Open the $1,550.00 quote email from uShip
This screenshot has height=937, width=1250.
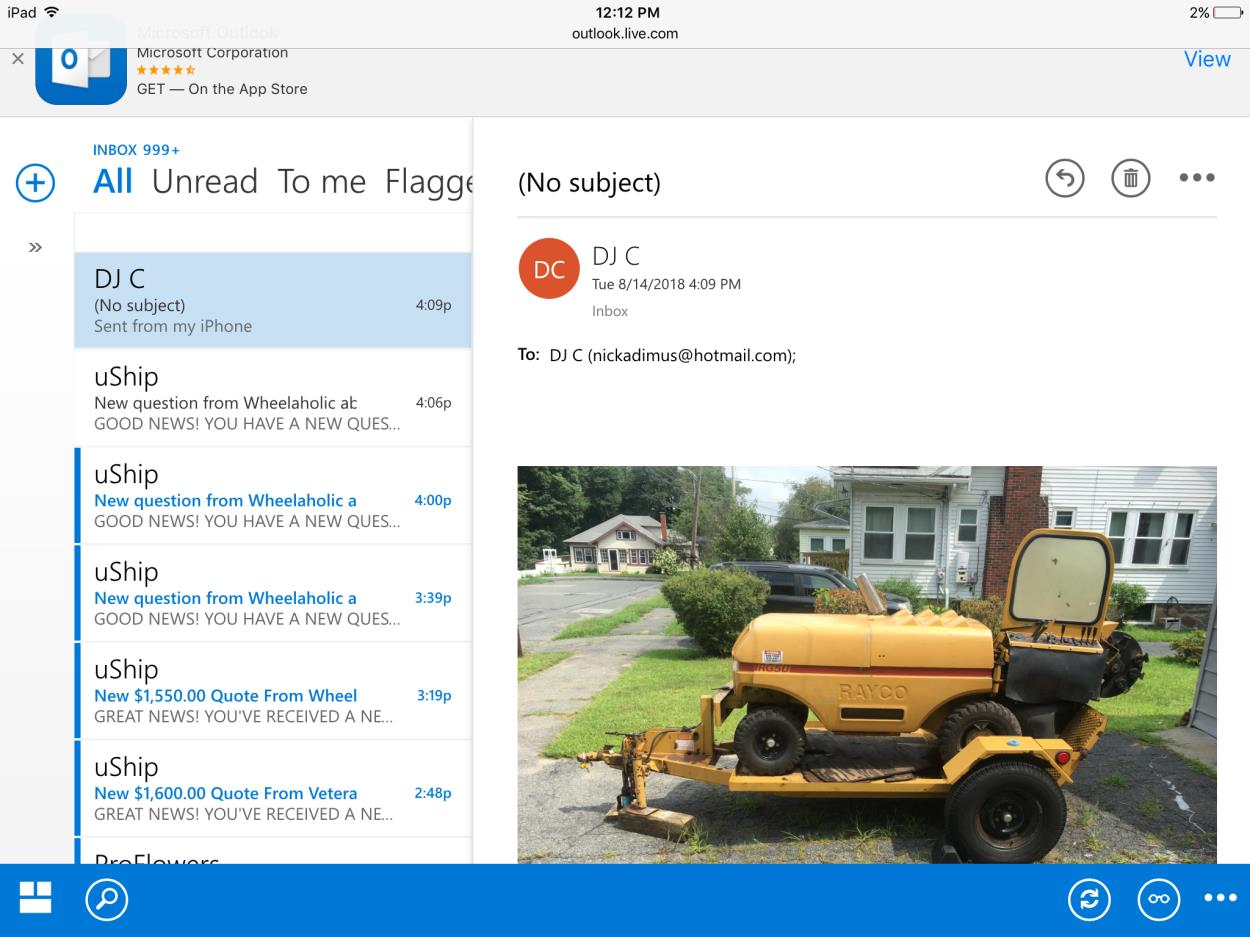coord(272,691)
